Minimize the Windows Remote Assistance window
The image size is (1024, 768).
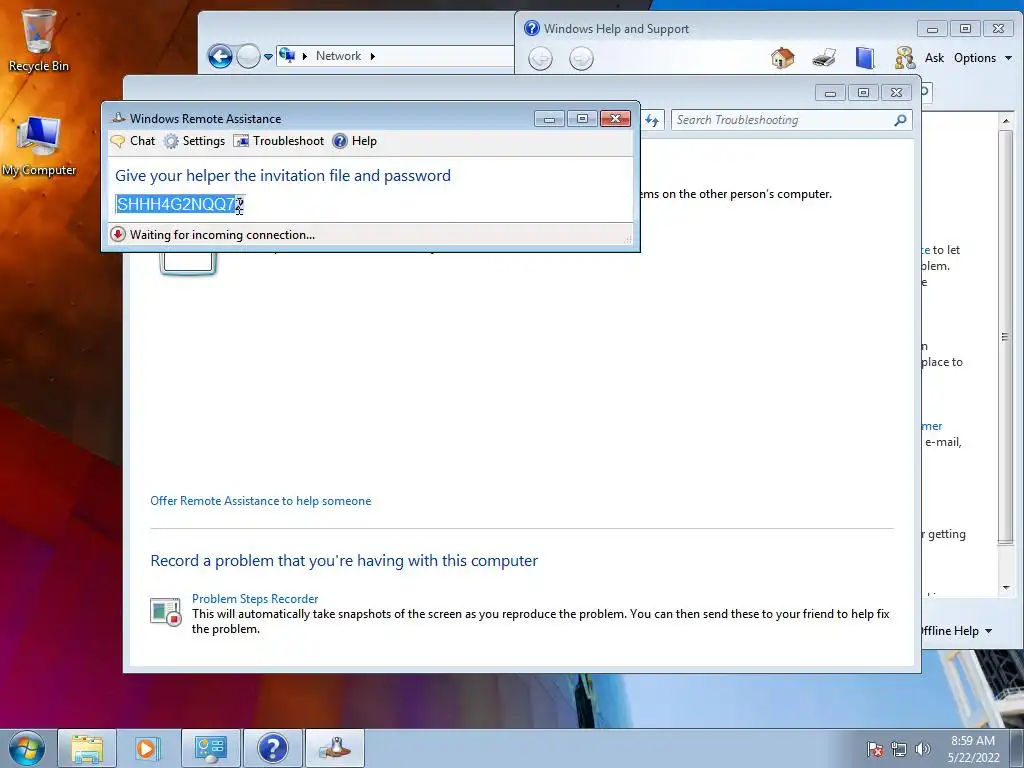(549, 119)
